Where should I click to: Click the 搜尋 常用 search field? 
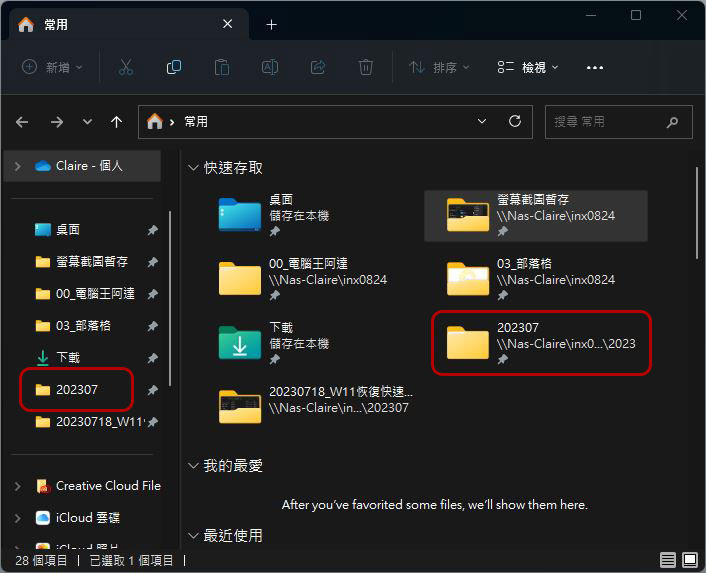point(609,122)
